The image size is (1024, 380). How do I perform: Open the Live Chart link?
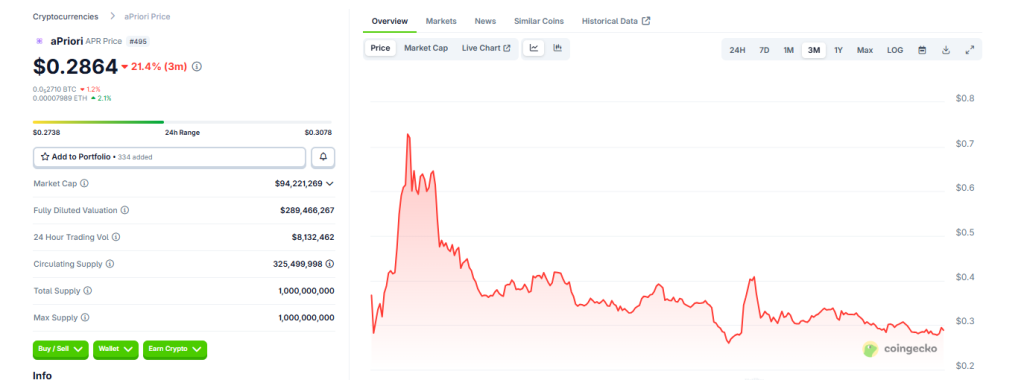click(486, 48)
